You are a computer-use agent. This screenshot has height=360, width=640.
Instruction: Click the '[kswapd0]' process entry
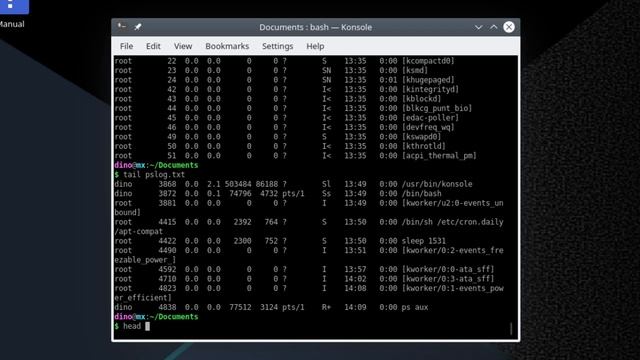tap(421, 136)
